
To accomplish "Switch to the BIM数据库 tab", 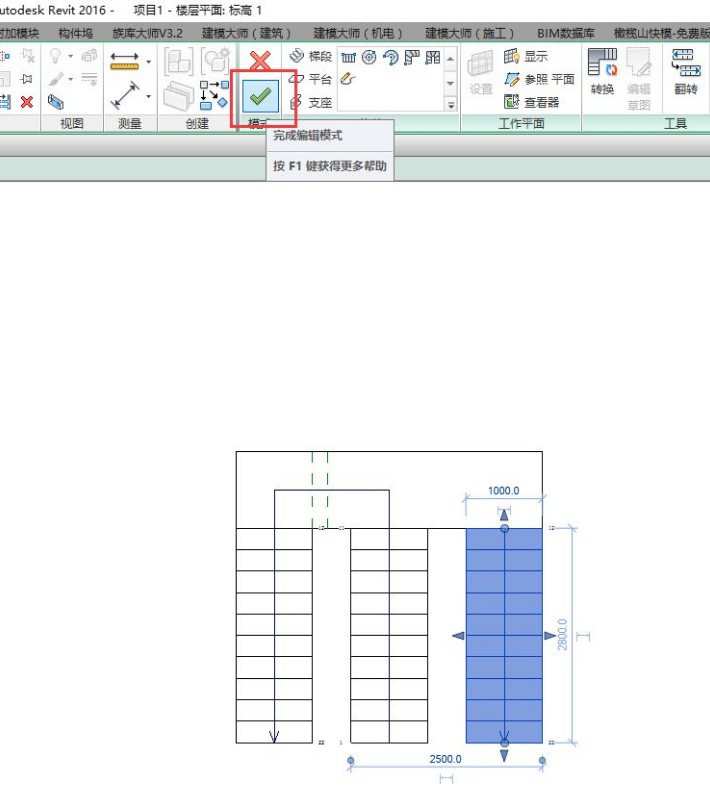I will 565,34.
